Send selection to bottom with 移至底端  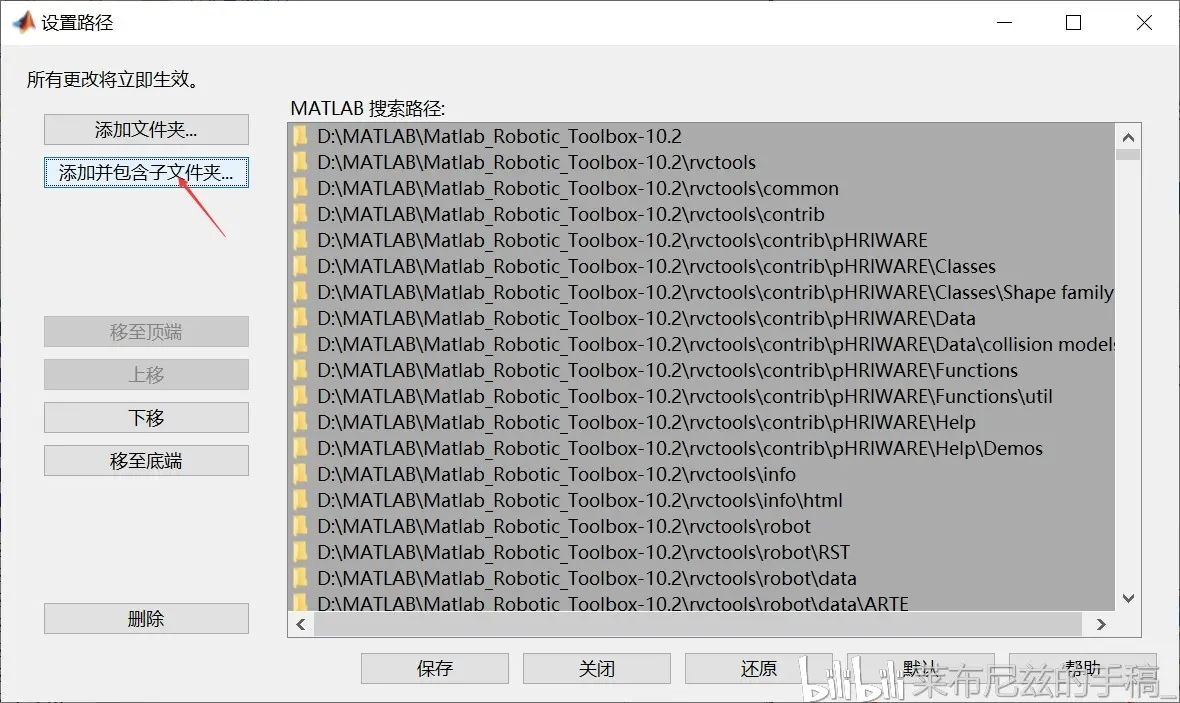coord(146,461)
